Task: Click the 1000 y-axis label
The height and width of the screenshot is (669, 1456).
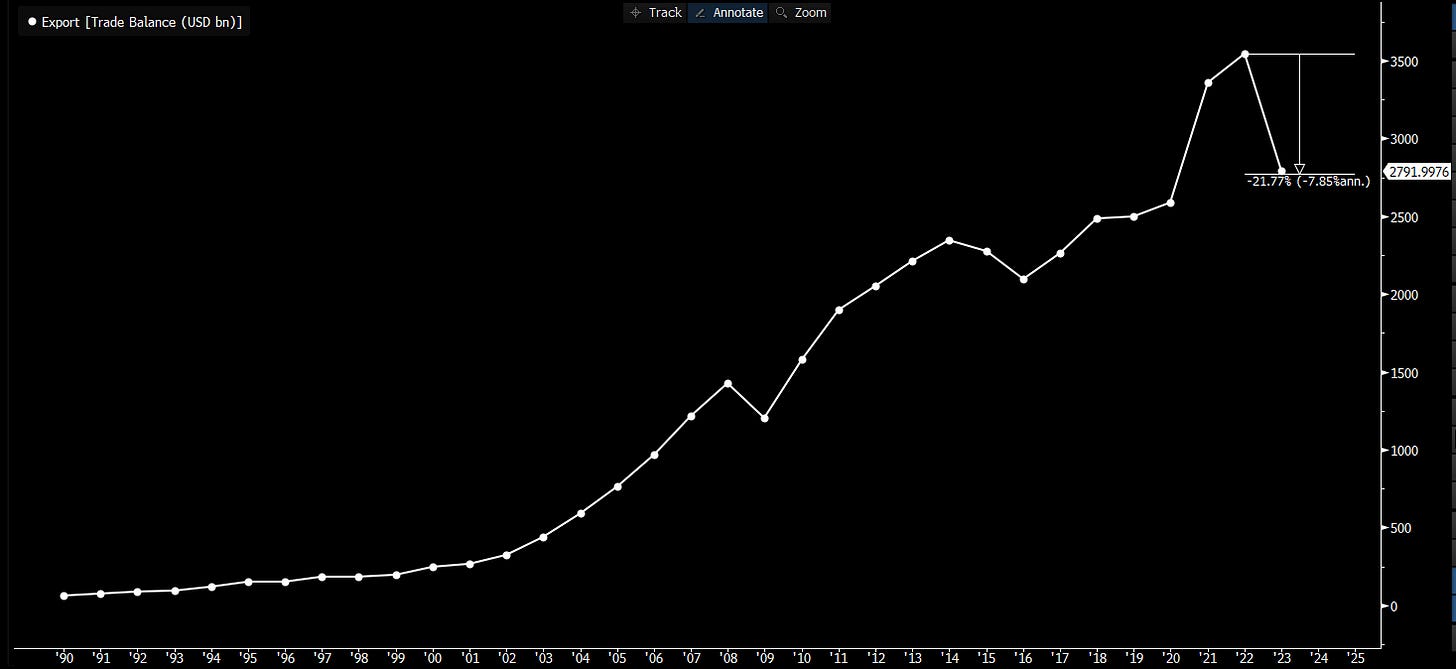Action: [1403, 451]
